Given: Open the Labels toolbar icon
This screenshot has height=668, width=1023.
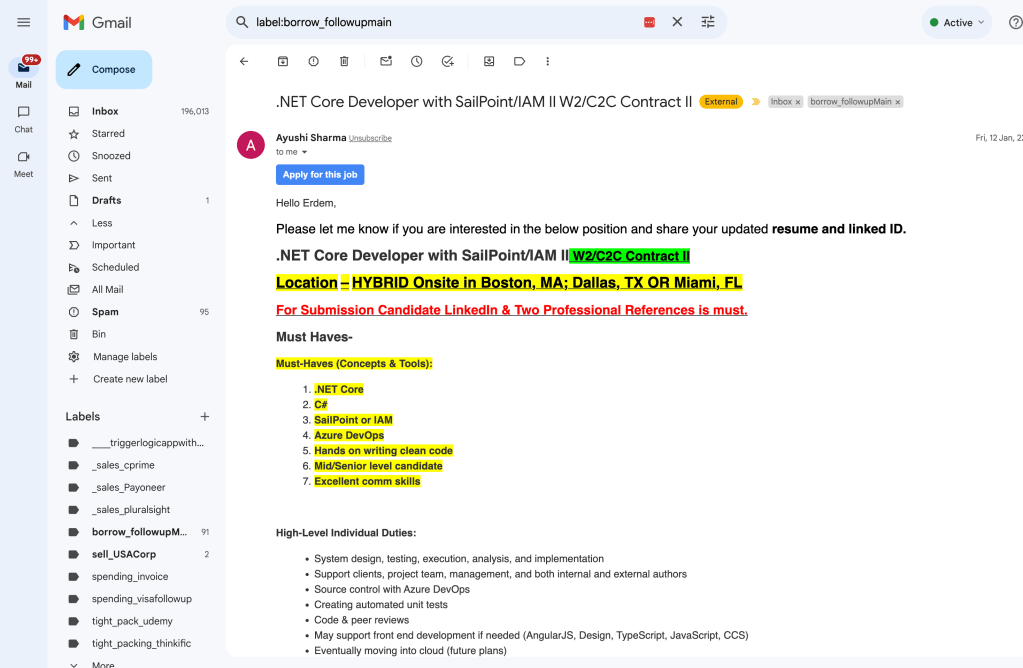Looking at the screenshot, I should [x=519, y=61].
